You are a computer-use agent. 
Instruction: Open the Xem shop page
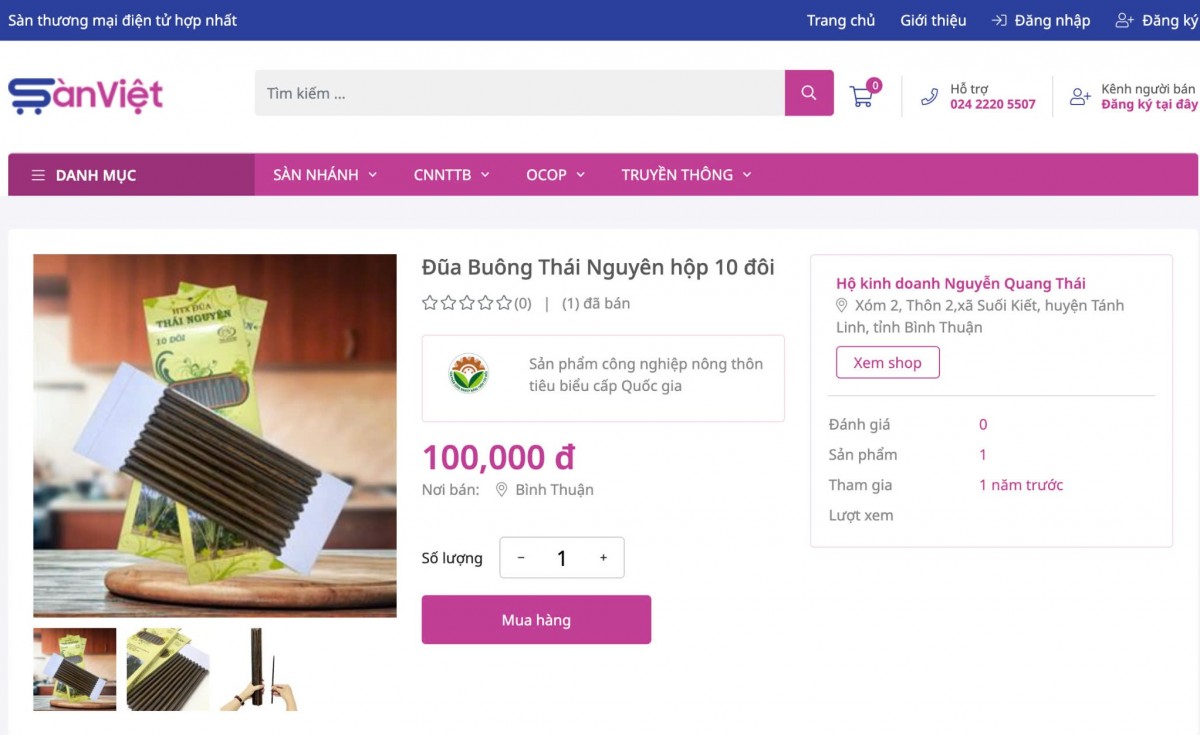887,362
